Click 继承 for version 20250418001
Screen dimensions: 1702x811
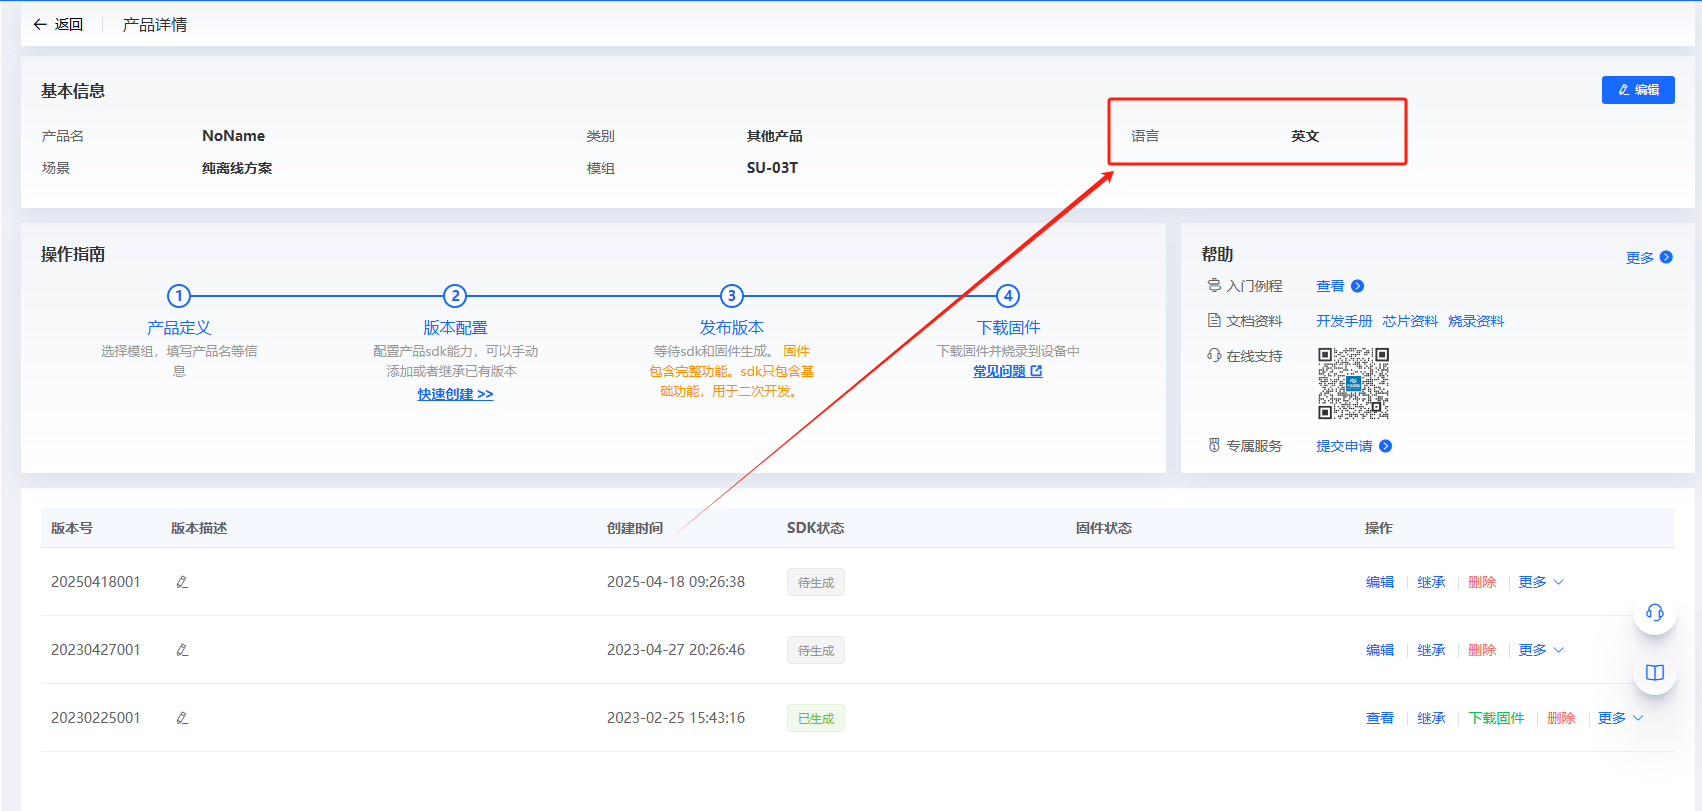(1431, 582)
